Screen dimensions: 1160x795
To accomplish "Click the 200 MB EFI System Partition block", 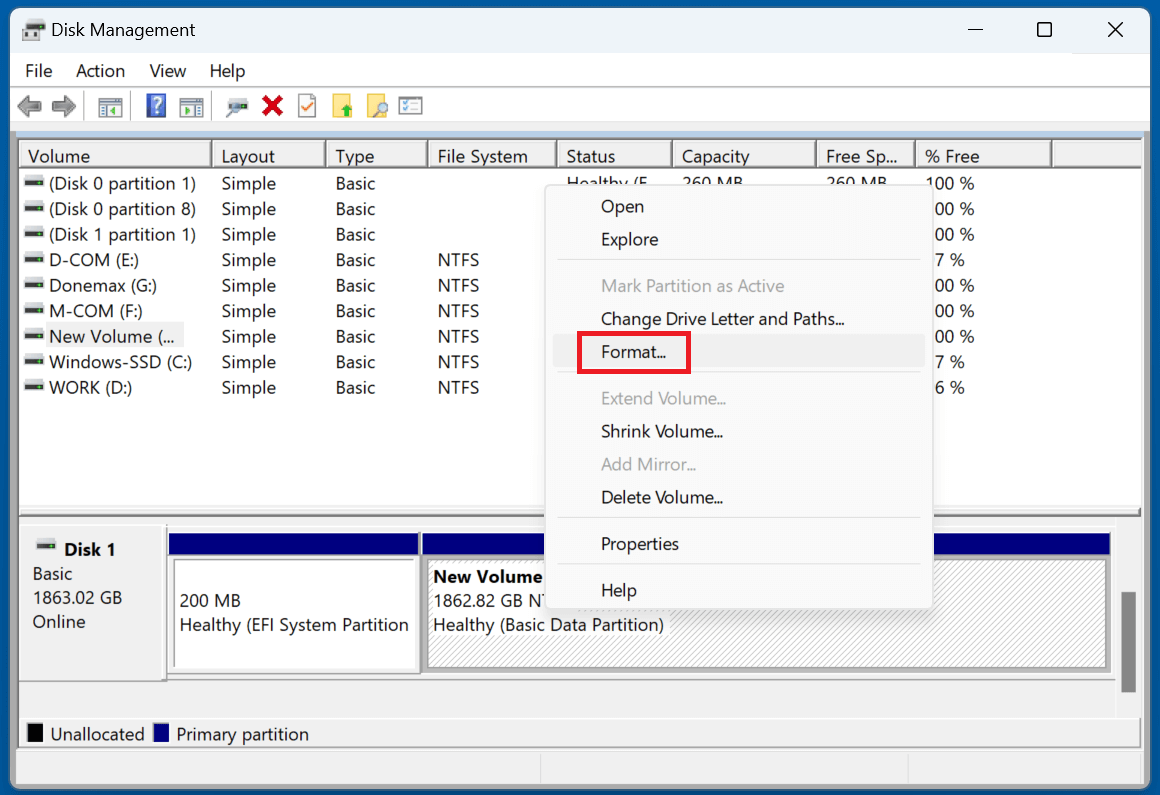I will pyautogui.click(x=294, y=613).
